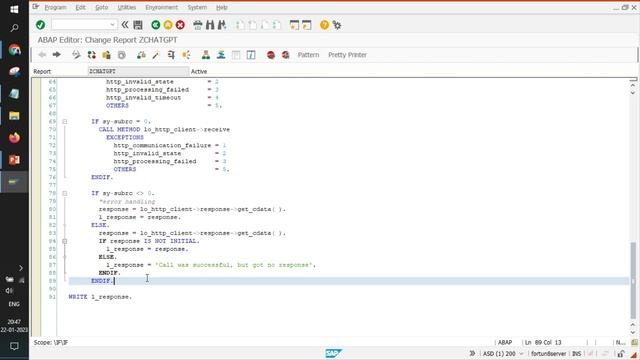
Task: Open the transaction command field dropdown
Action: click(x=112, y=25)
